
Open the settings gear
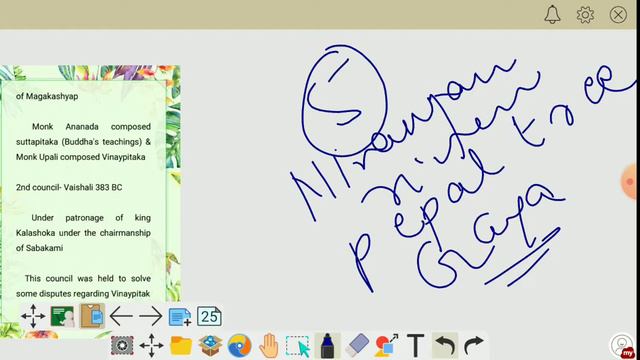585,15
